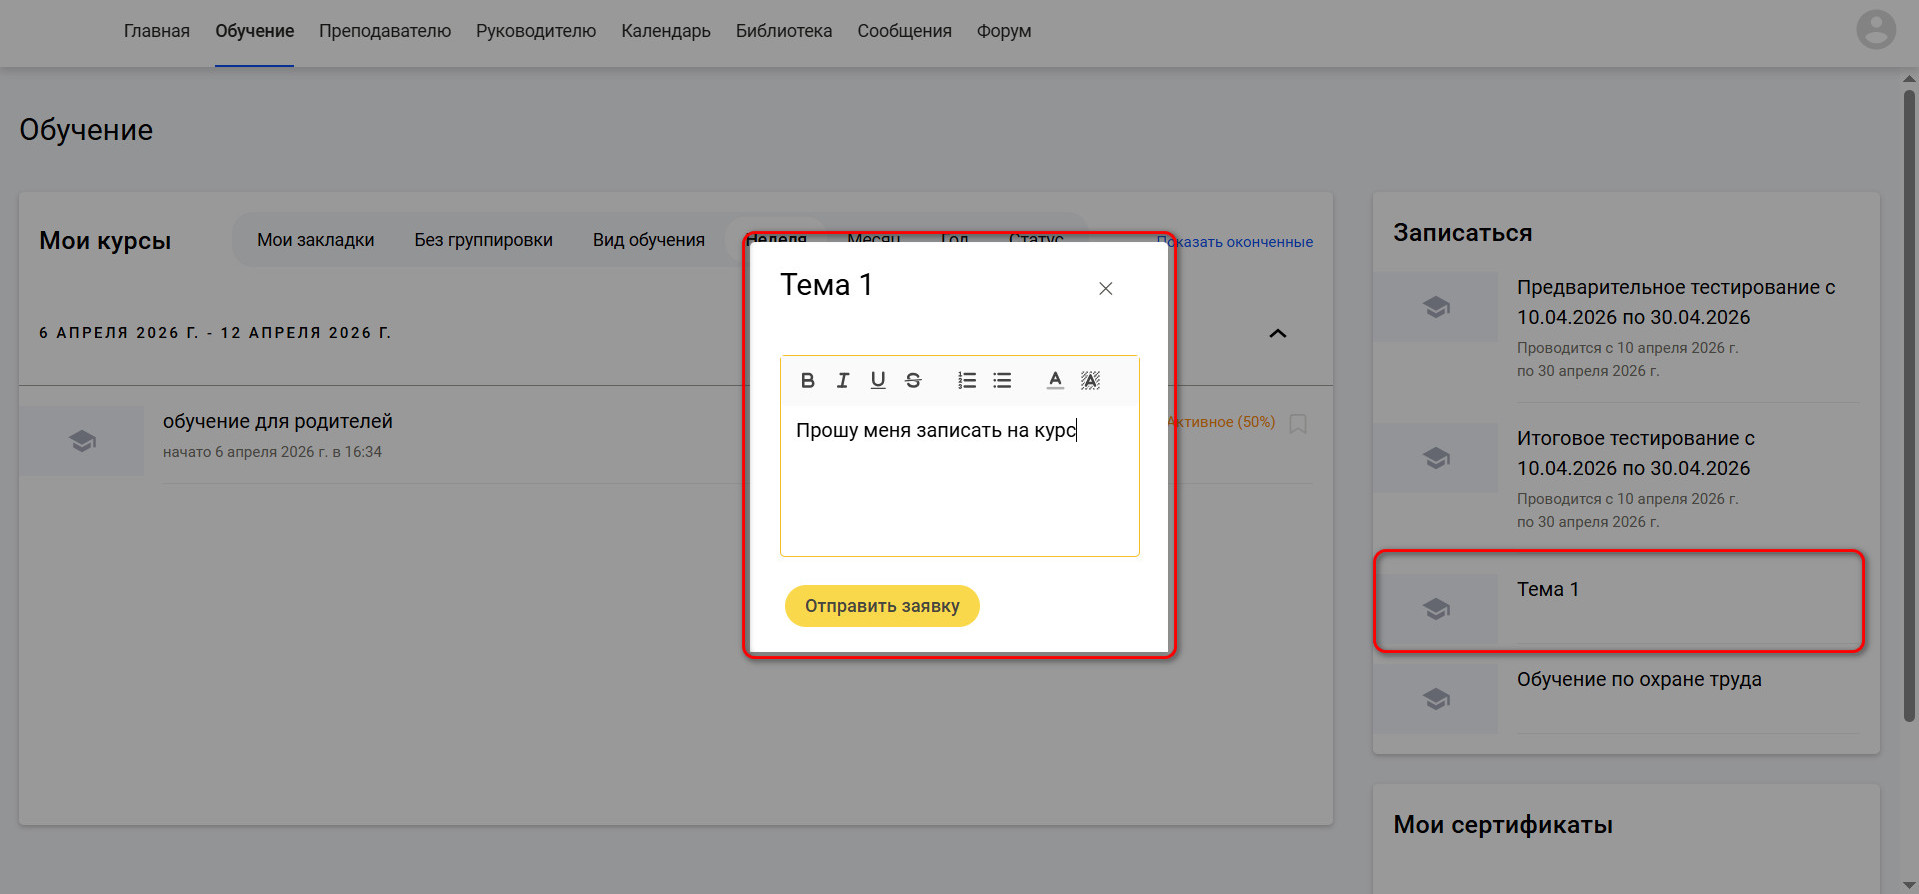This screenshot has width=1919, height=894.
Task: Go to the Календарь section
Action: click(x=666, y=31)
